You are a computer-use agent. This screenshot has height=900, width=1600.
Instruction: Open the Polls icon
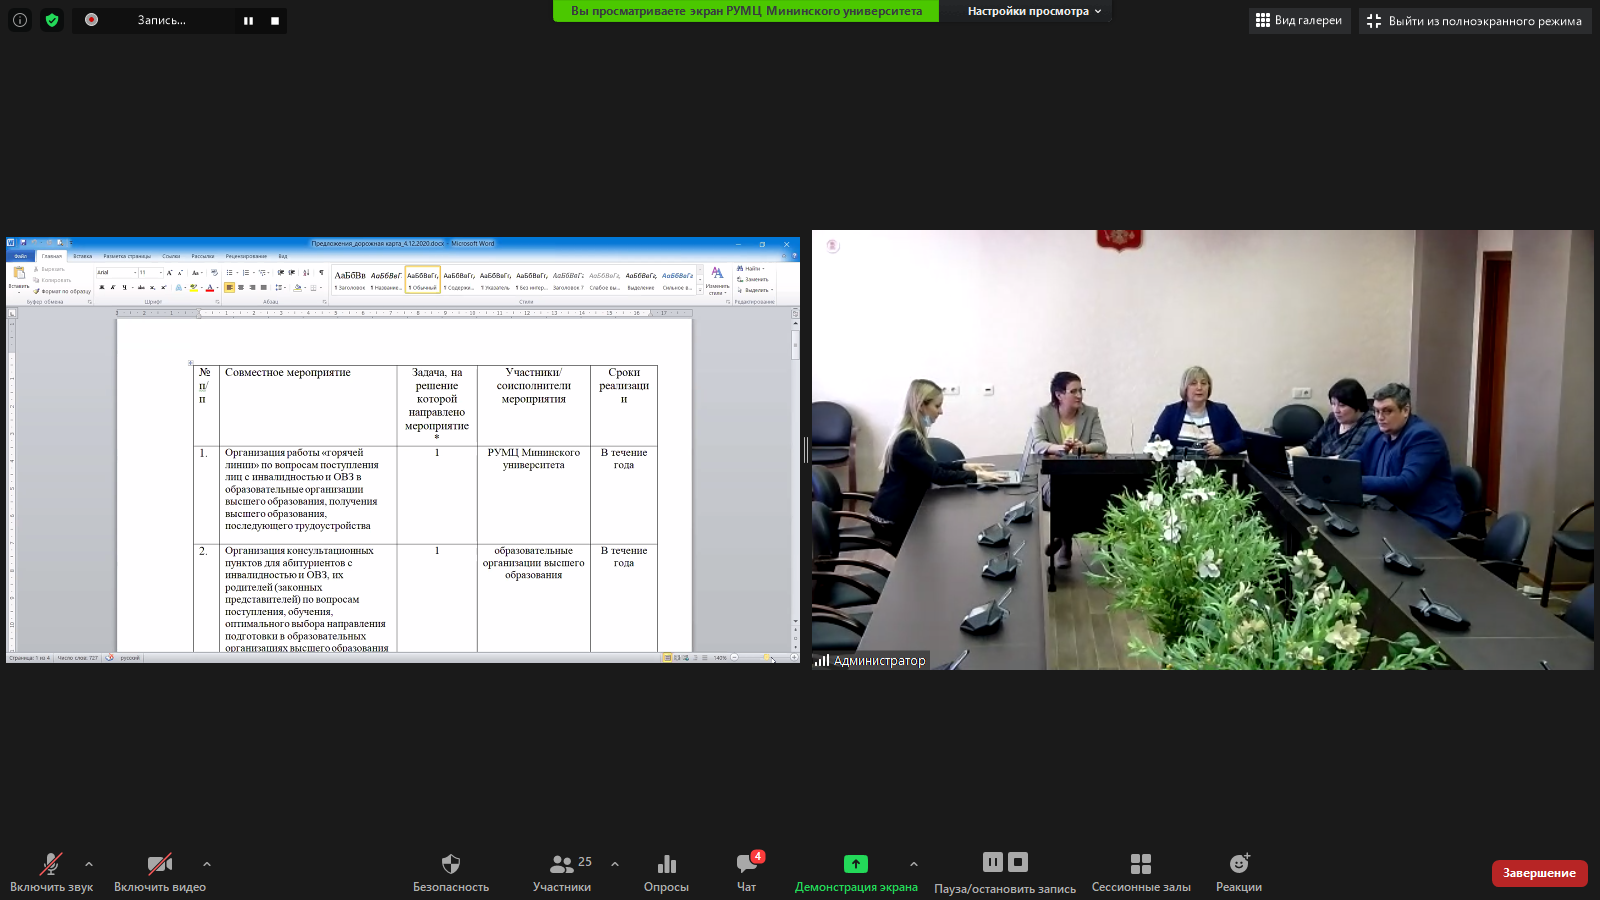point(666,864)
